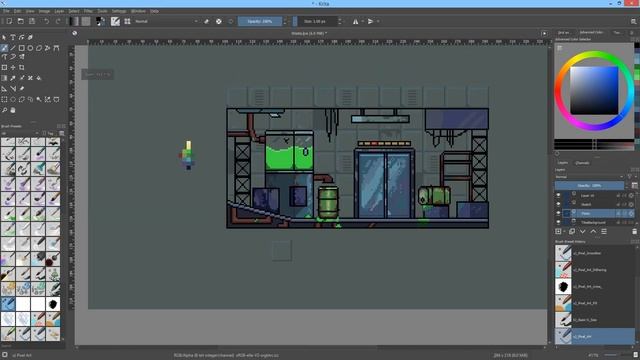The height and width of the screenshot is (360, 640).
Task: Move the layer down
Action: [582, 231]
